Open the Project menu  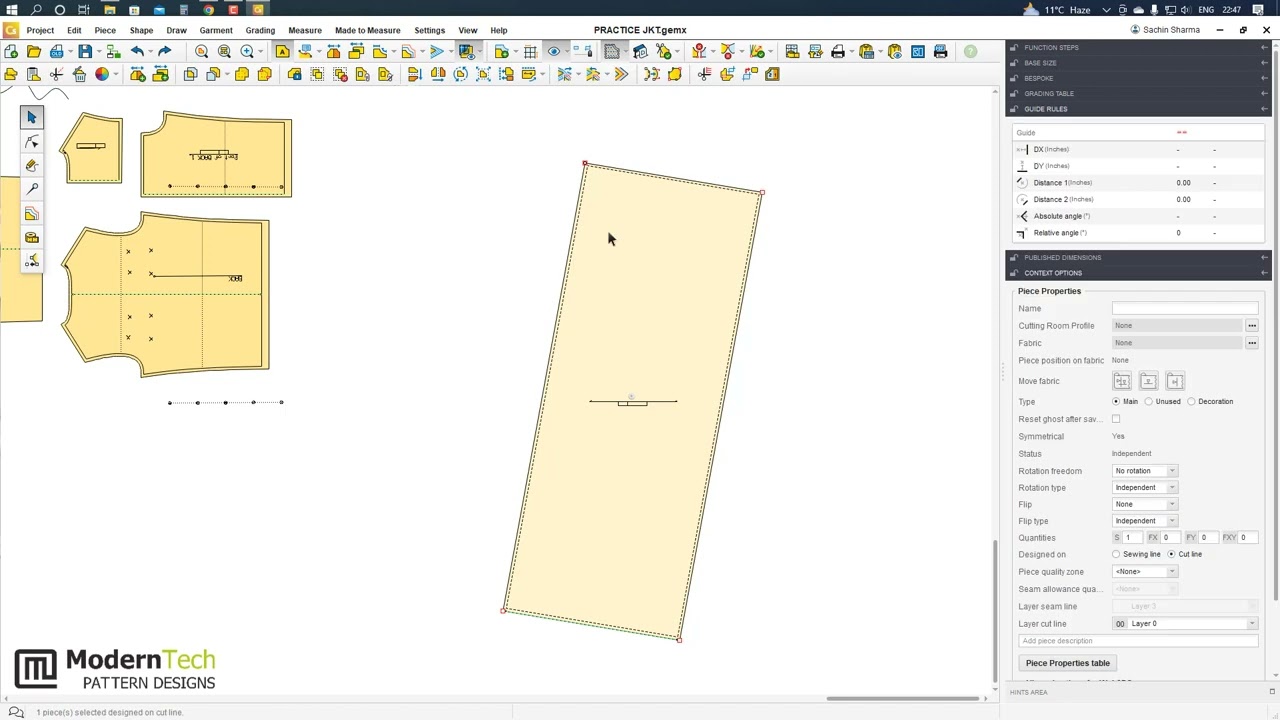click(x=40, y=30)
